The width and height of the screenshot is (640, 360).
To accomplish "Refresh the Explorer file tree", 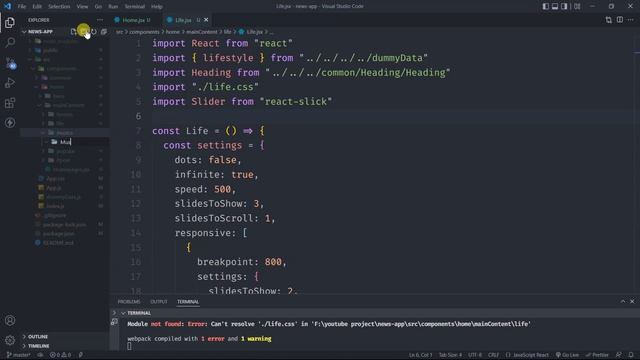I will (93, 31).
